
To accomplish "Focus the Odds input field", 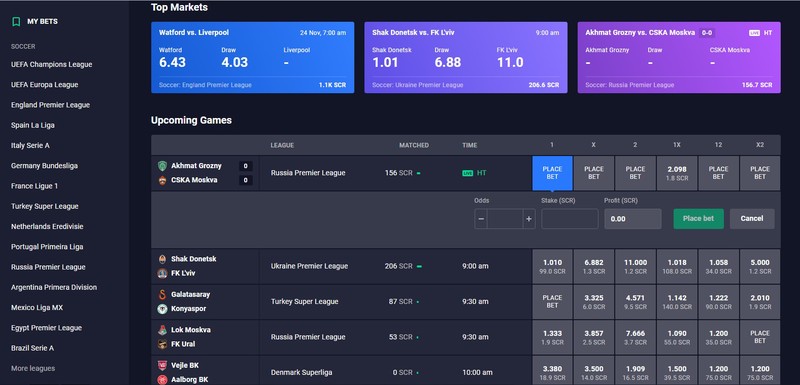I will 505,219.
